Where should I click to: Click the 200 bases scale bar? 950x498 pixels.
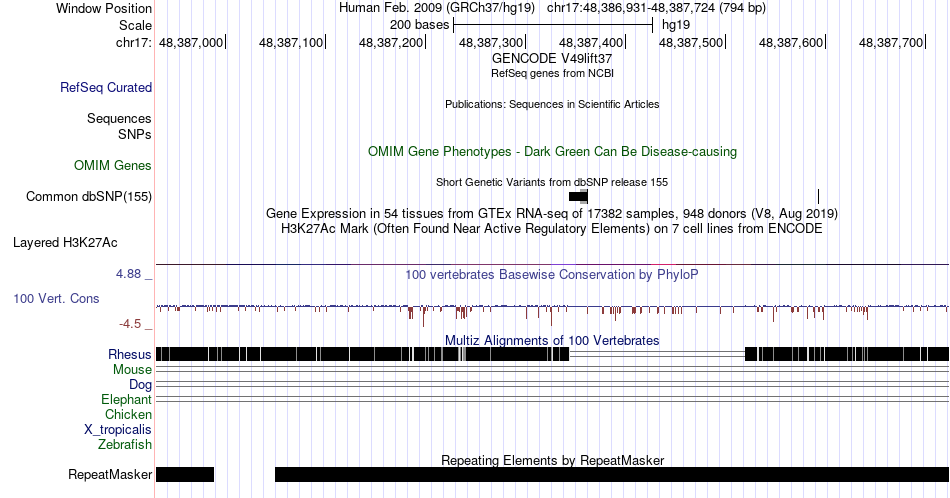553,25
